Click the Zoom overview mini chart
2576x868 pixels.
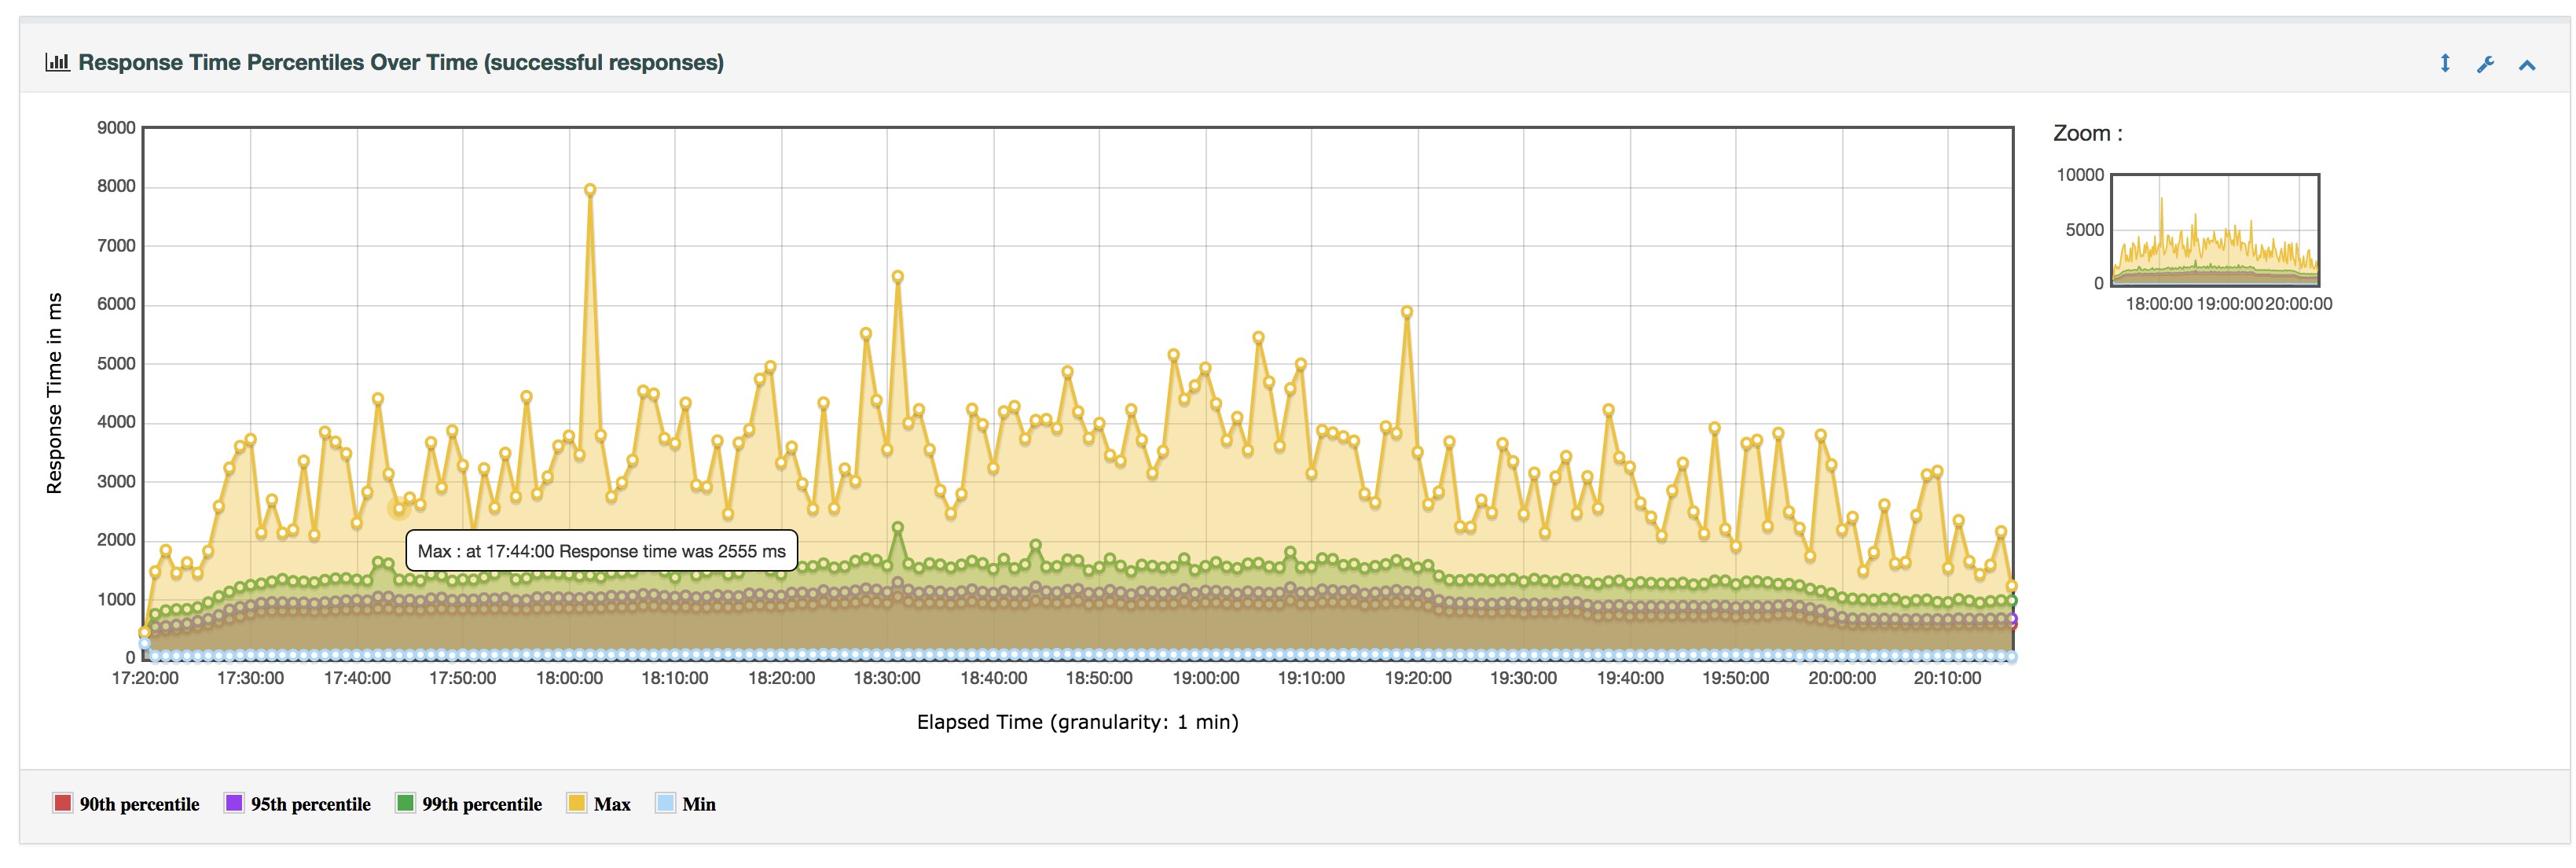coord(2215,231)
